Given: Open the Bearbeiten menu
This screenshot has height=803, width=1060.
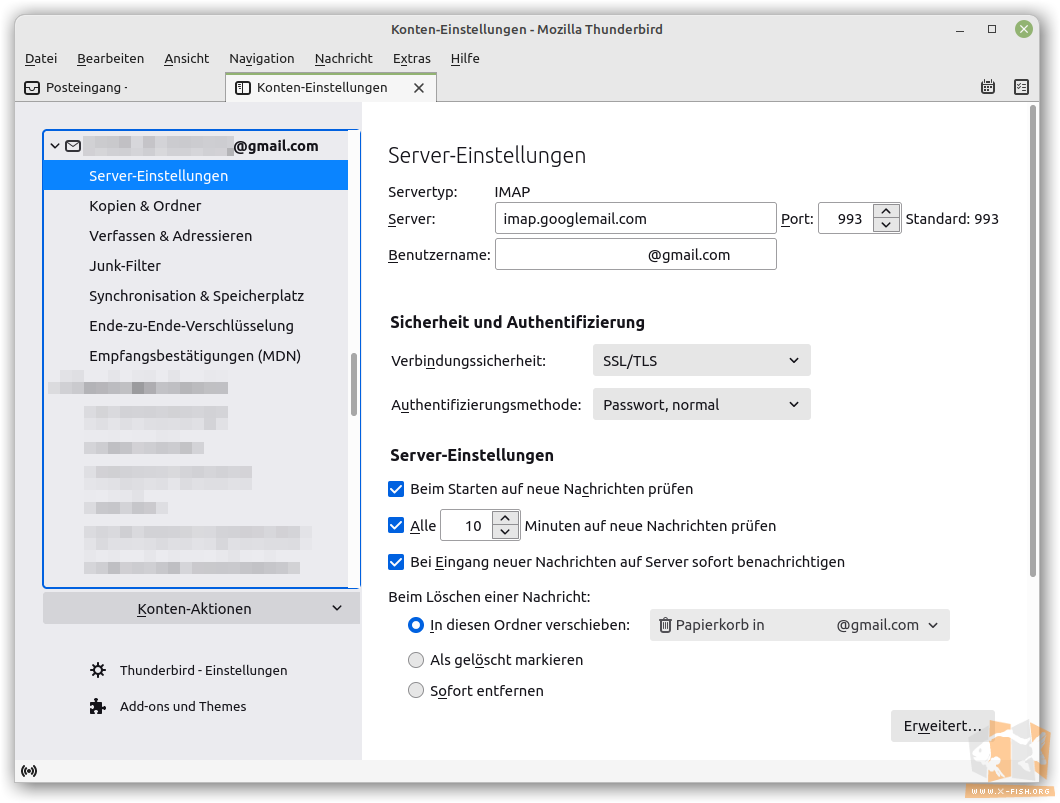Looking at the screenshot, I should pos(111,59).
